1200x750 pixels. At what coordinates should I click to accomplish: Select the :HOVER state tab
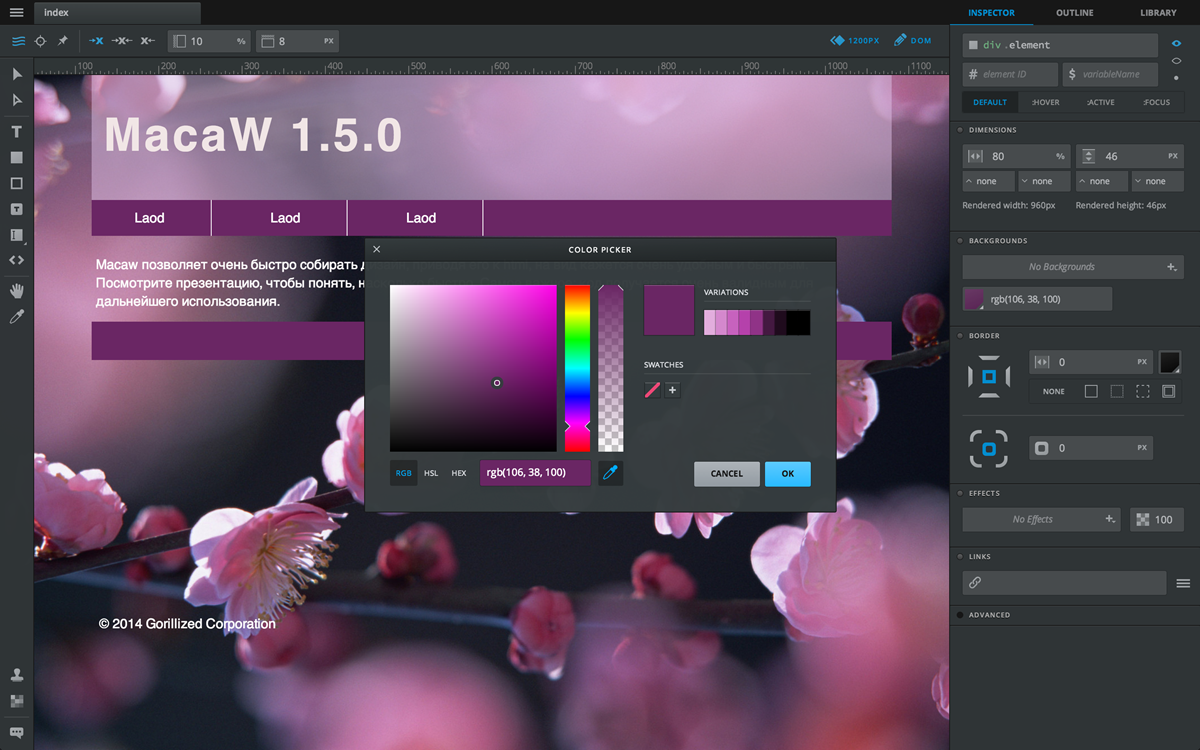click(x=1045, y=102)
